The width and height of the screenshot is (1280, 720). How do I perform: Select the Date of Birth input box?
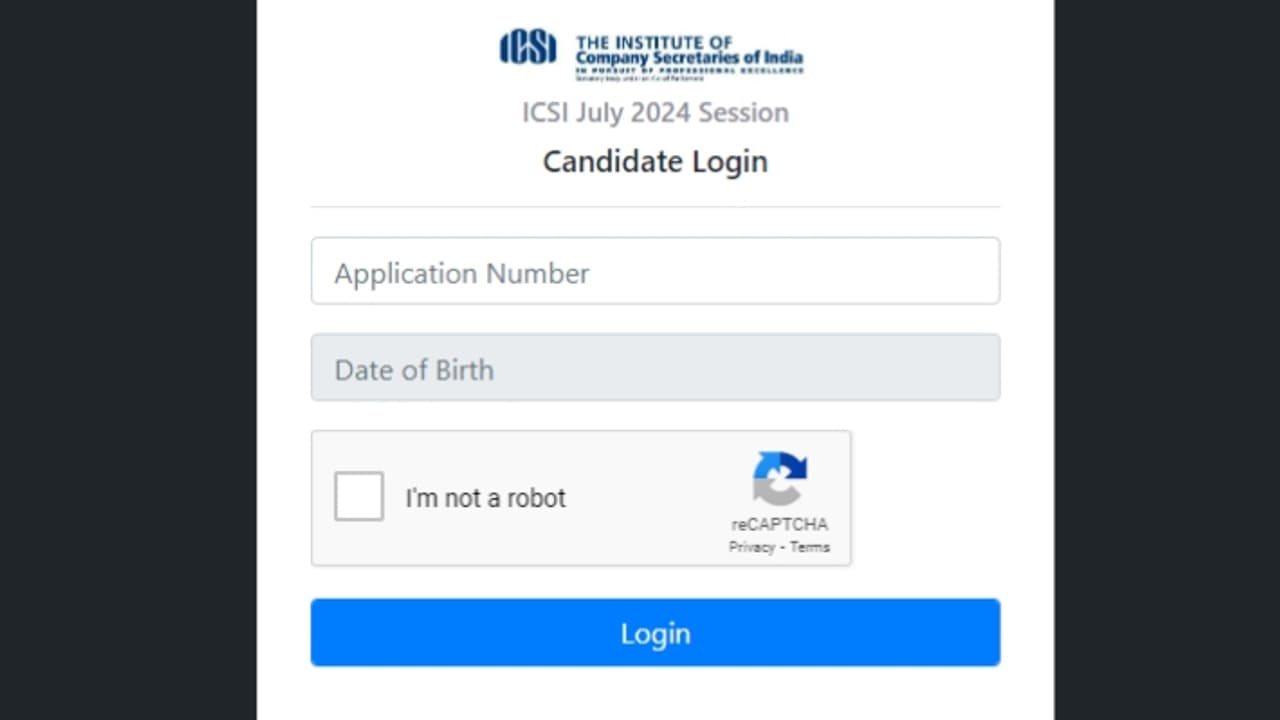click(x=655, y=368)
